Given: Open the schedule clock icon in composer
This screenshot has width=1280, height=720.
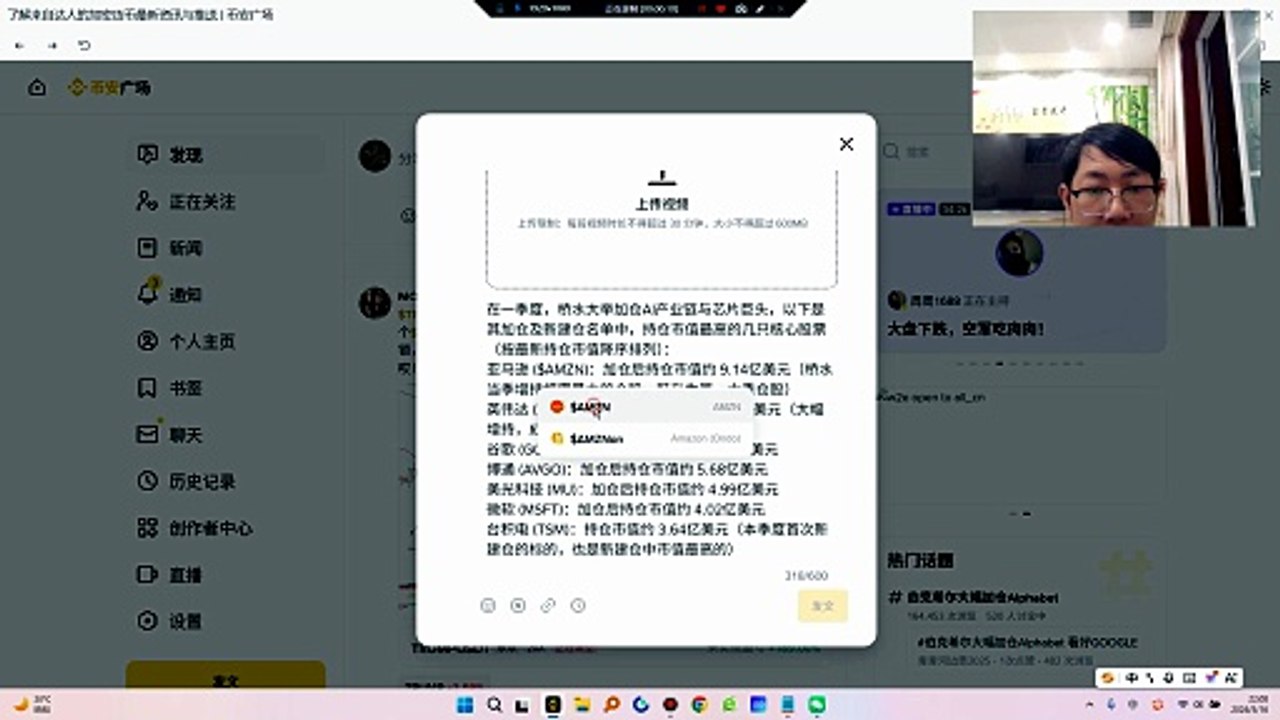Looking at the screenshot, I should 578,605.
